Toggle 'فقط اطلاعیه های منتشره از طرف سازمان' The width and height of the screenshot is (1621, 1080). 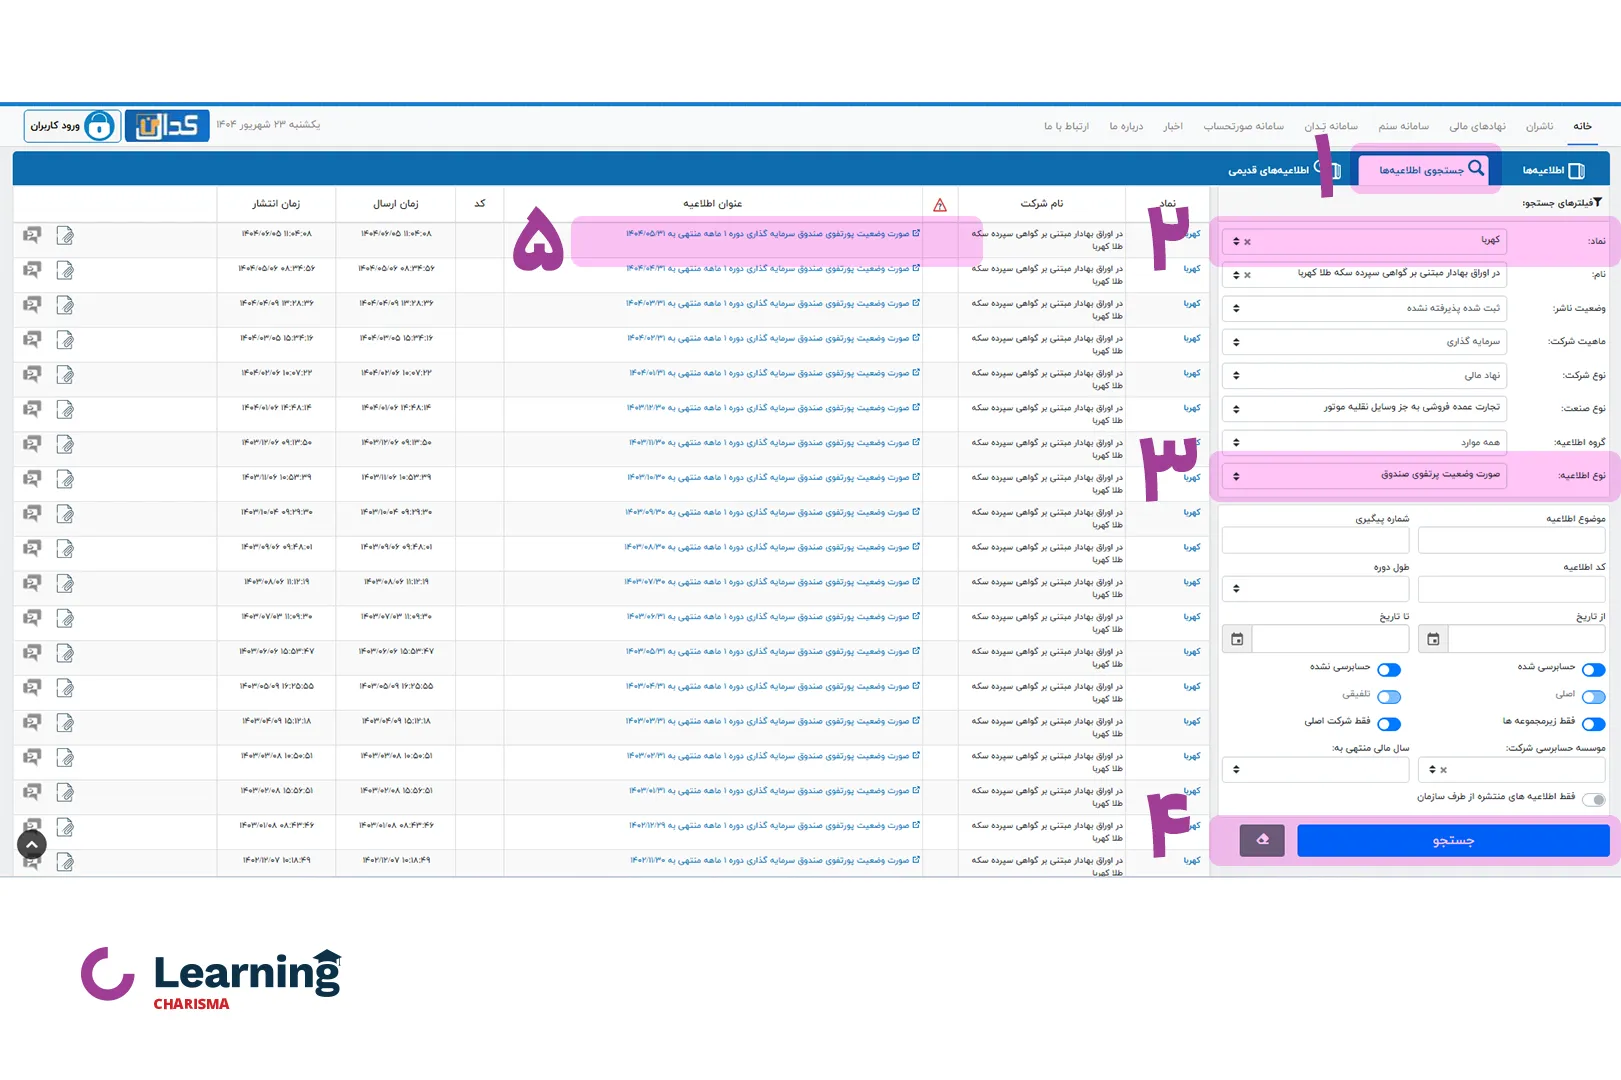tap(1594, 800)
